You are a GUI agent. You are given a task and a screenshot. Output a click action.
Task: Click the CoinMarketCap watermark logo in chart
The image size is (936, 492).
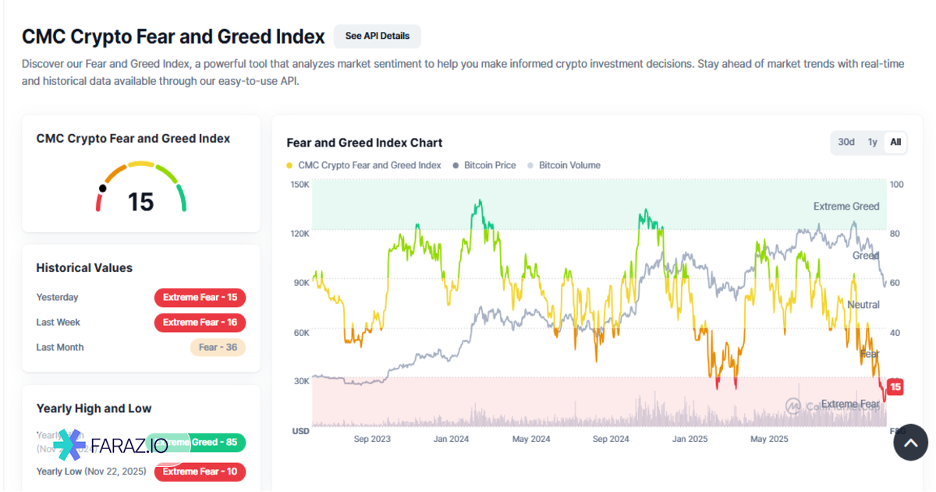[793, 405]
